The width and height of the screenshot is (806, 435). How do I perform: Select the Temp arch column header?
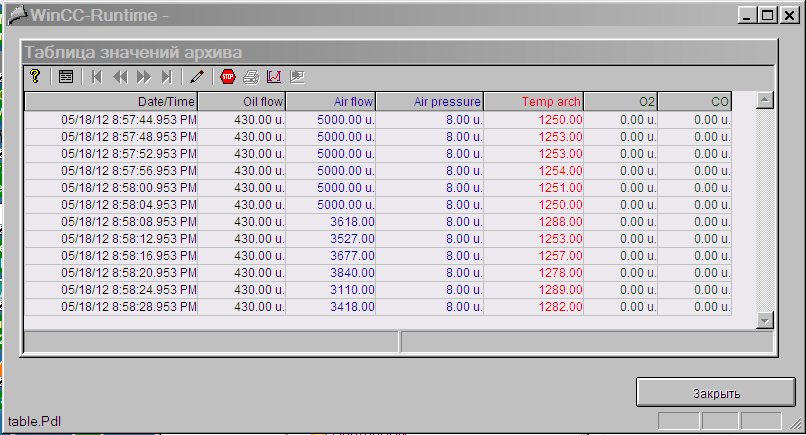point(534,102)
